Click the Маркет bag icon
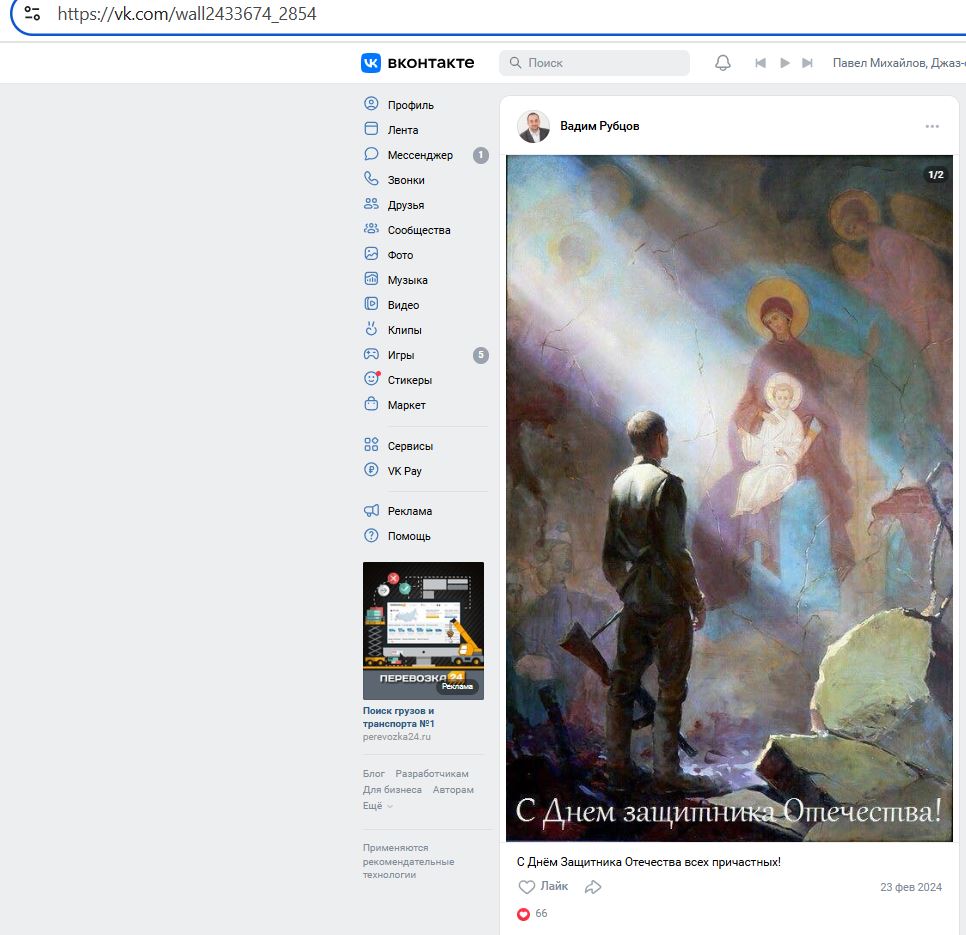 [371, 404]
